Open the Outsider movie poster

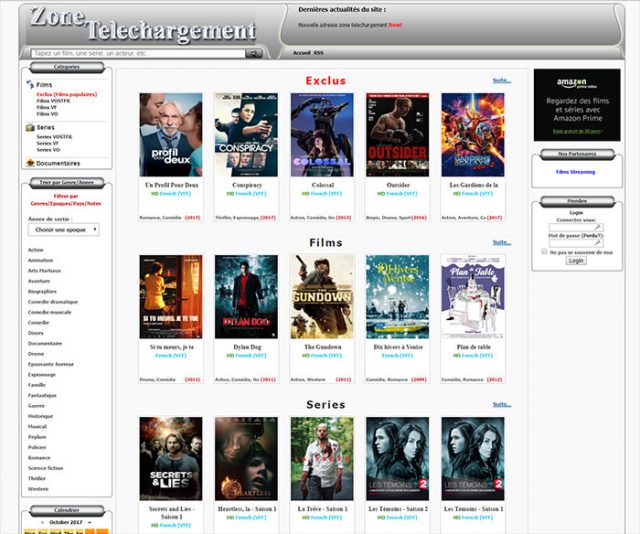398,135
